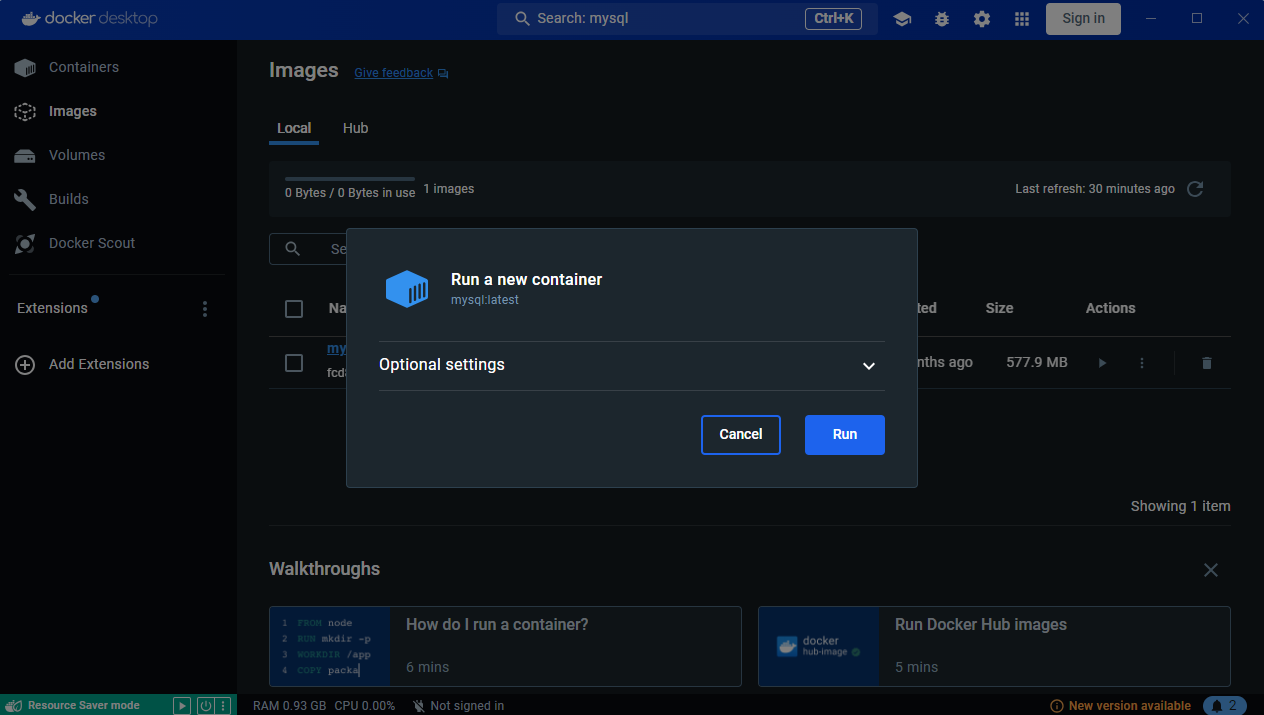Switch to the Hub images tab
The image size is (1264, 715).
click(x=355, y=128)
